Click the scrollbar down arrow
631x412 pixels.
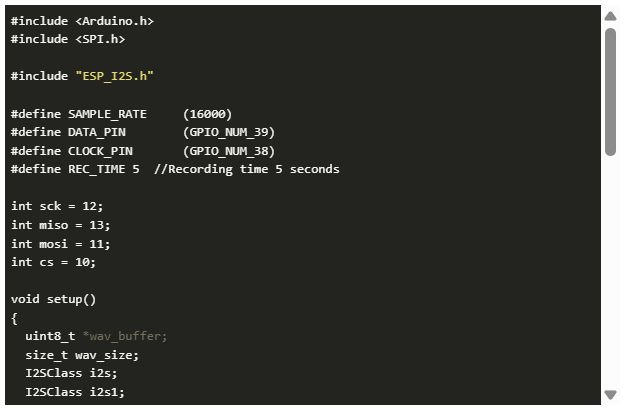click(x=610, y=395)
